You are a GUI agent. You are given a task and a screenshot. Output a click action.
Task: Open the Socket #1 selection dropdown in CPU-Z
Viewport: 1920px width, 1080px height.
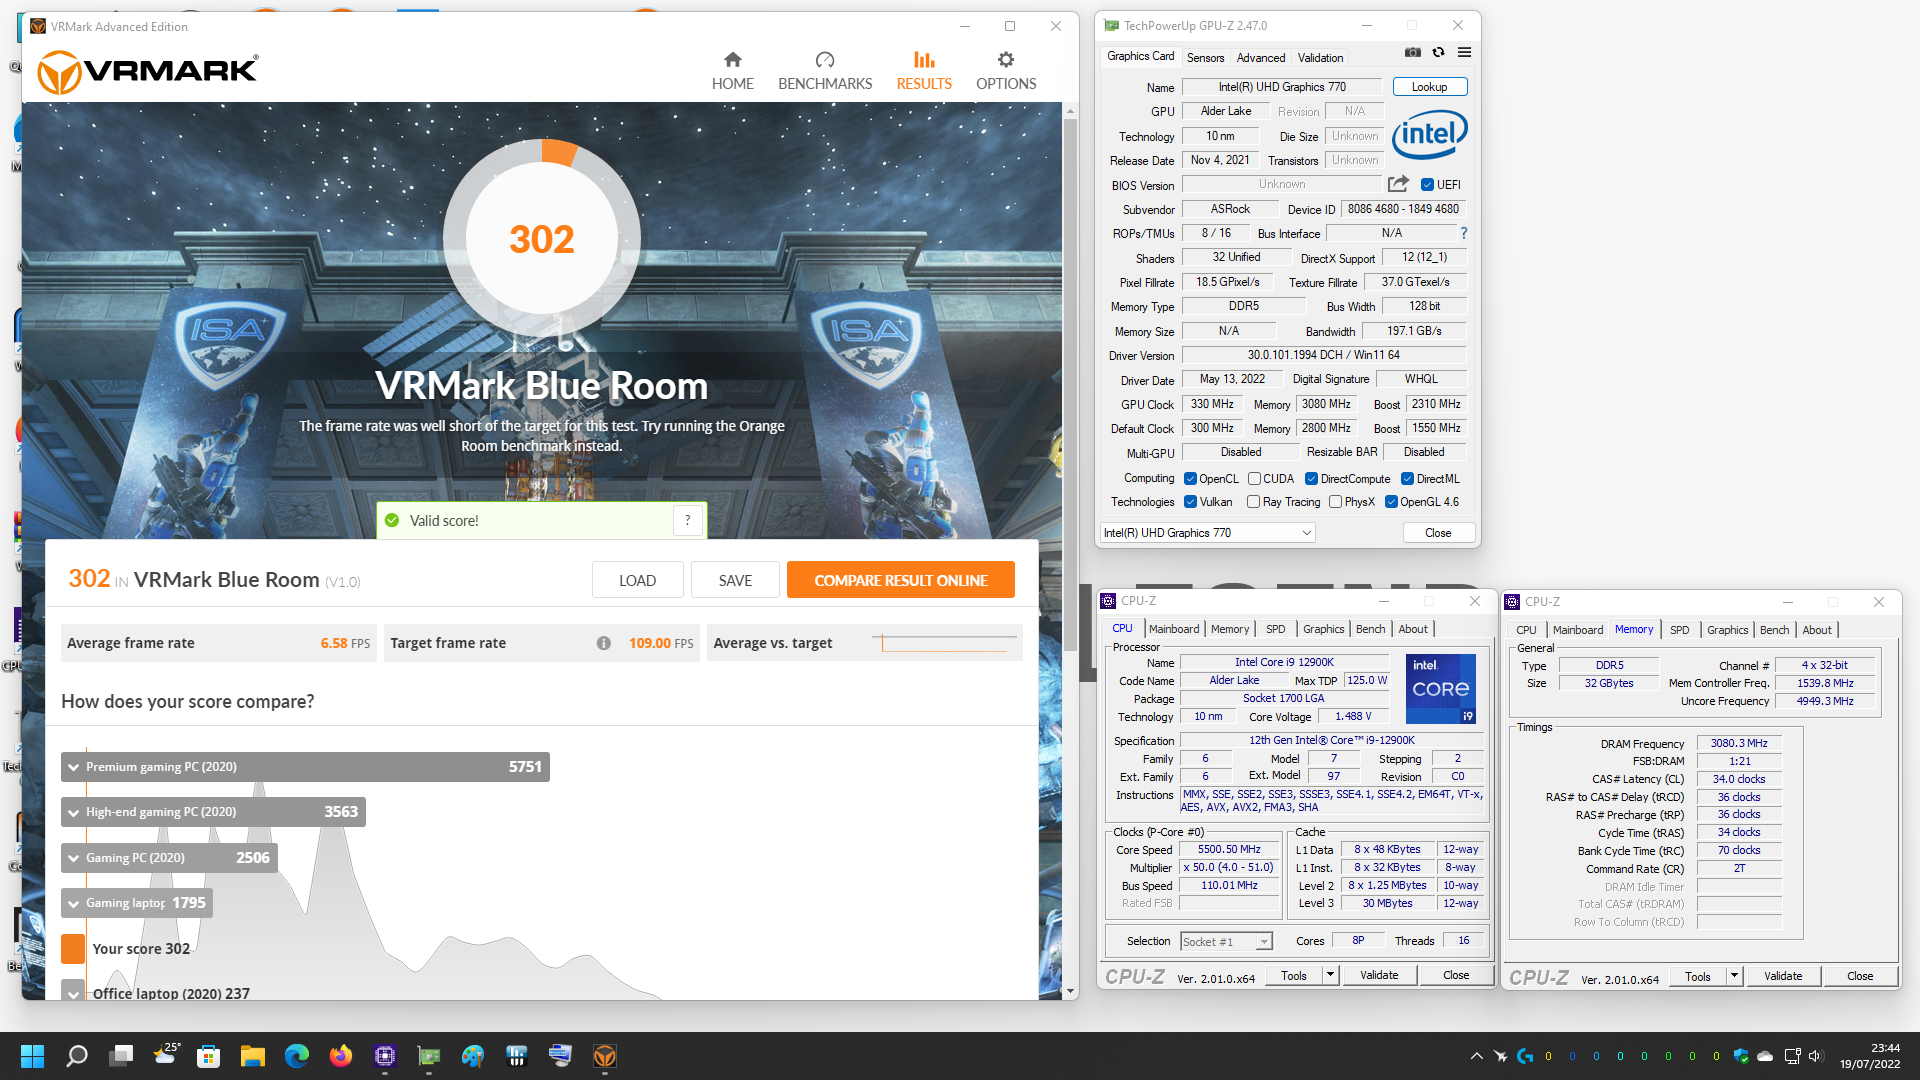coord(1226,942)
